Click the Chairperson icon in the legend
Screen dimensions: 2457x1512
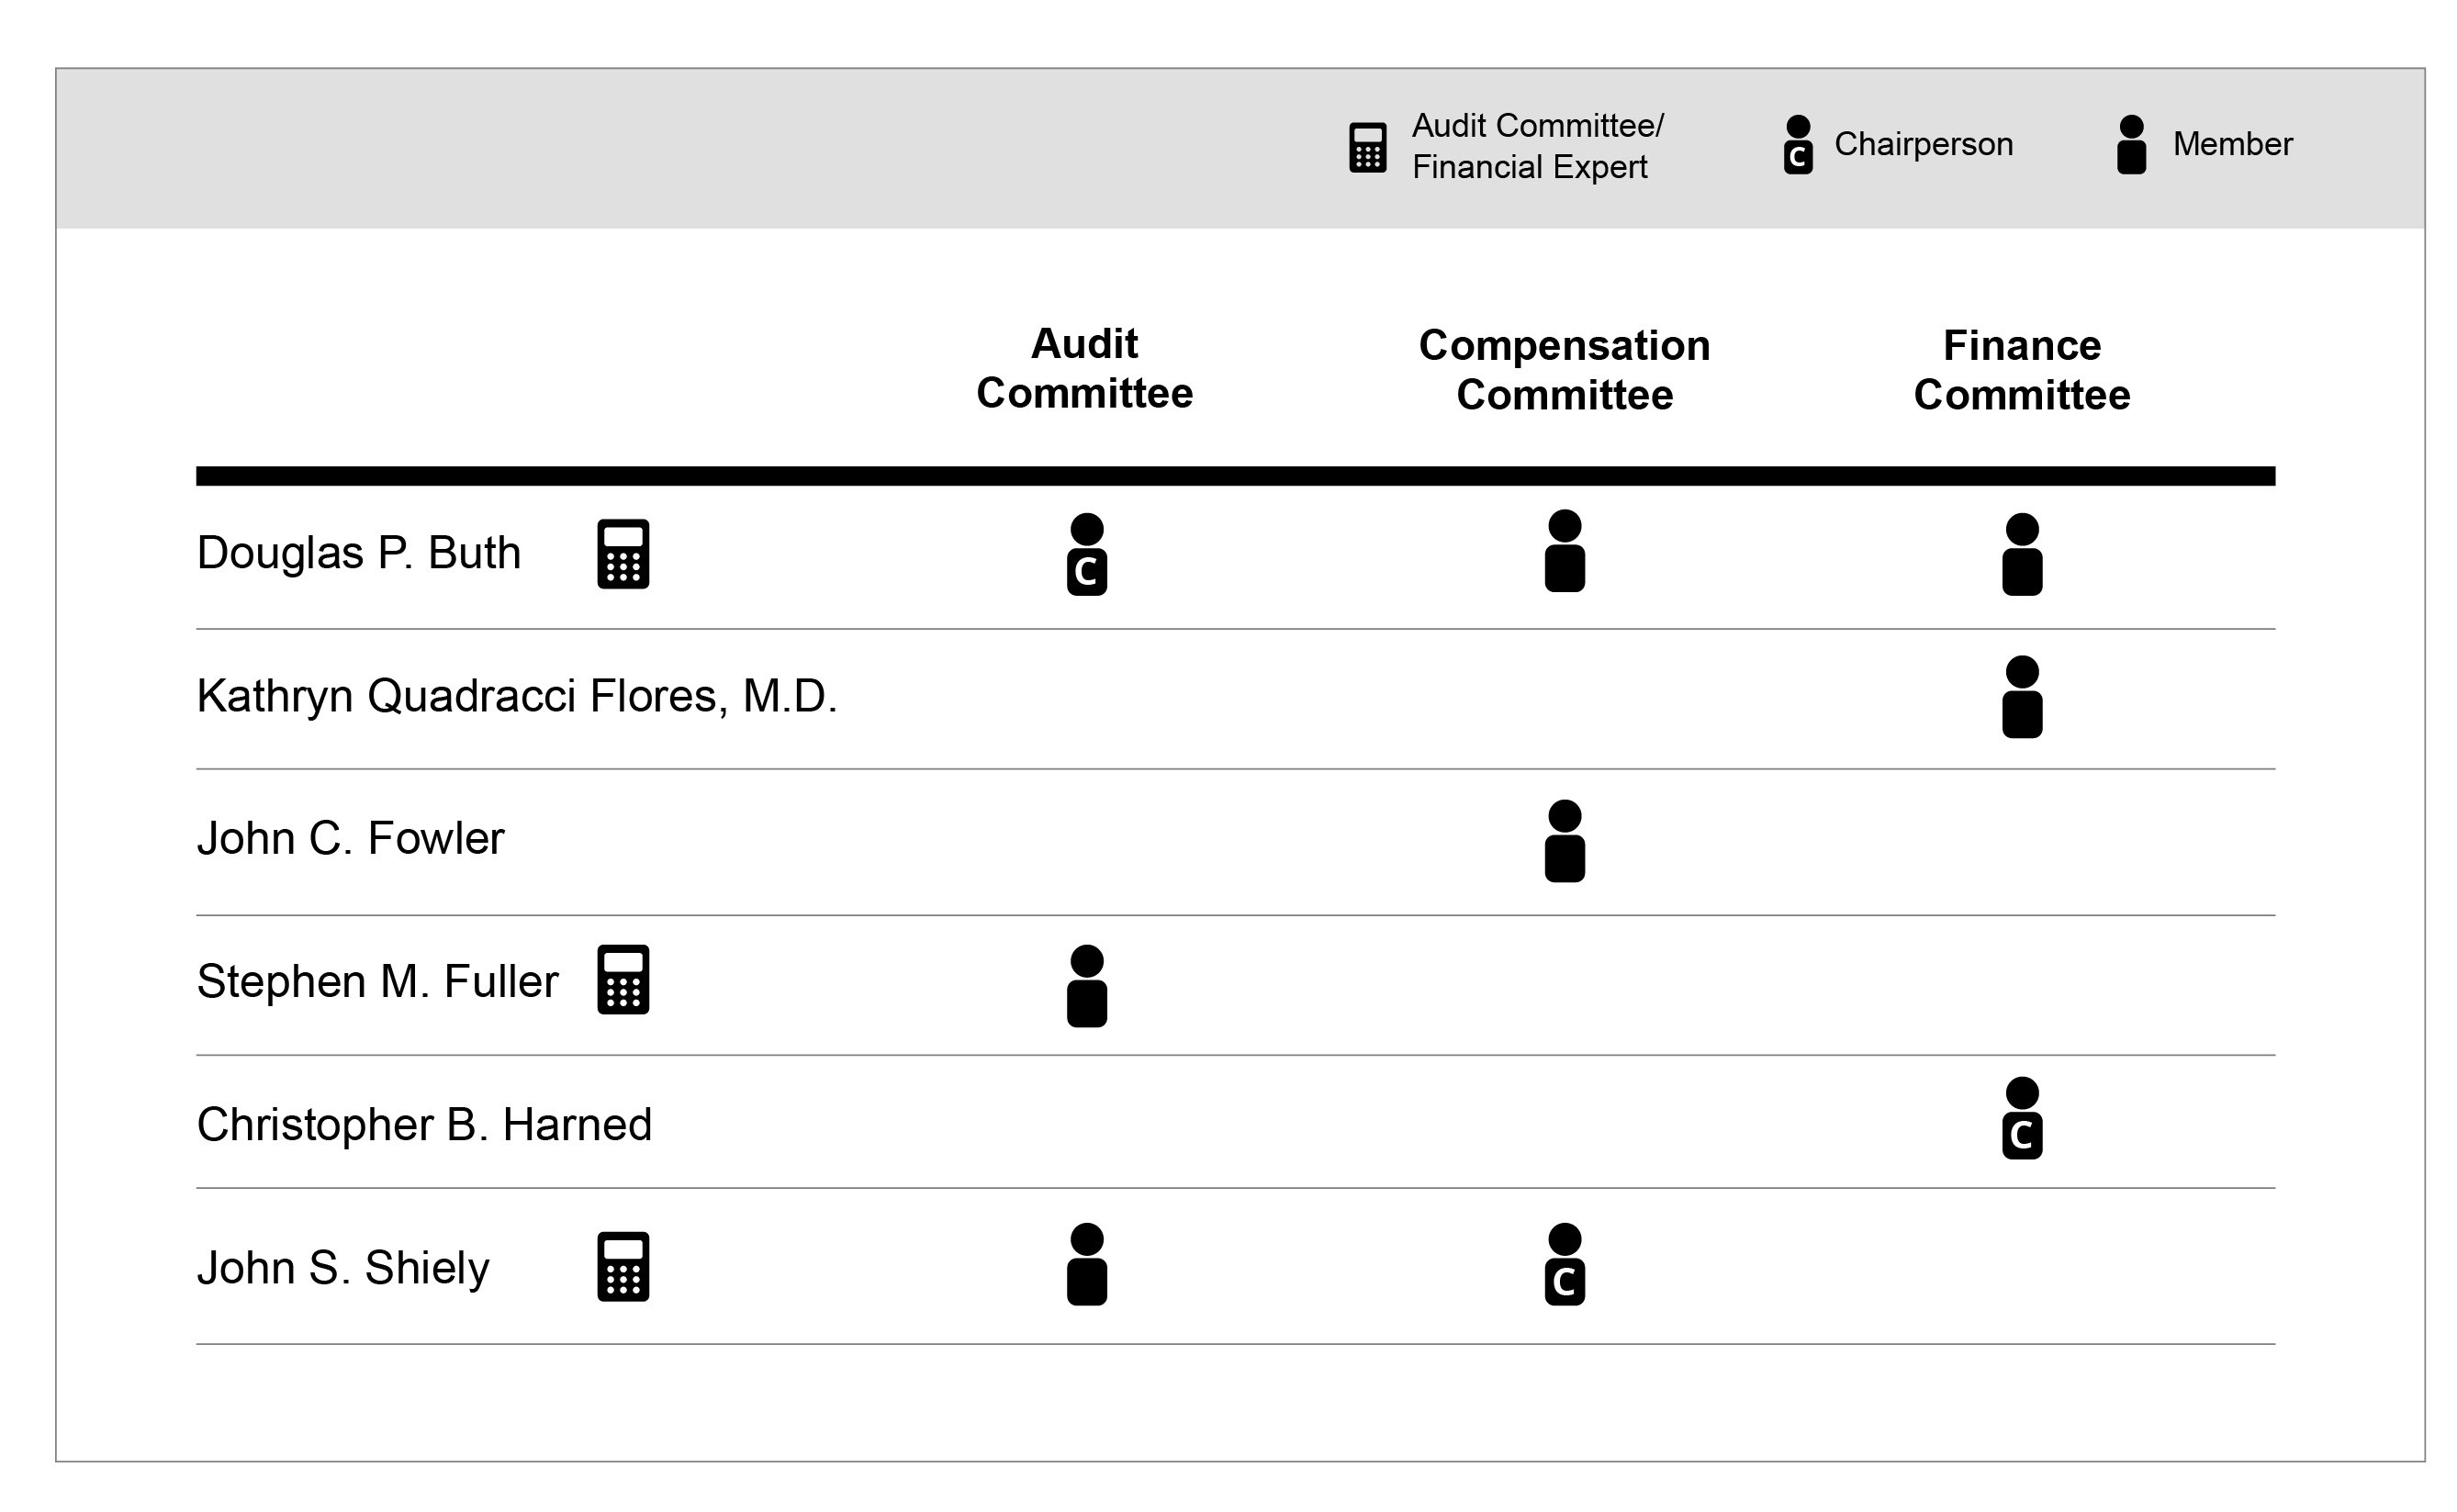coord(1798,145)
